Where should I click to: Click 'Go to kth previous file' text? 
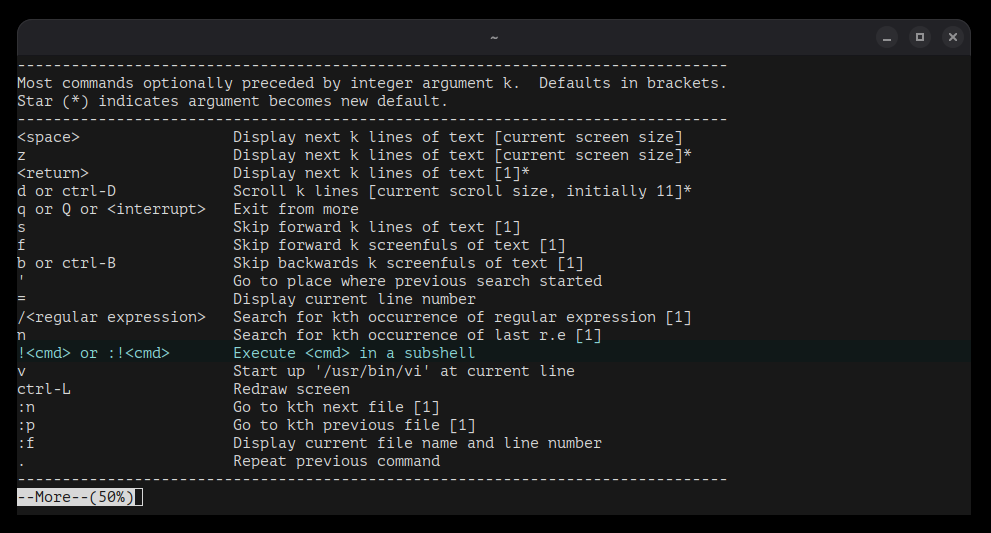(x=354, y=425)
